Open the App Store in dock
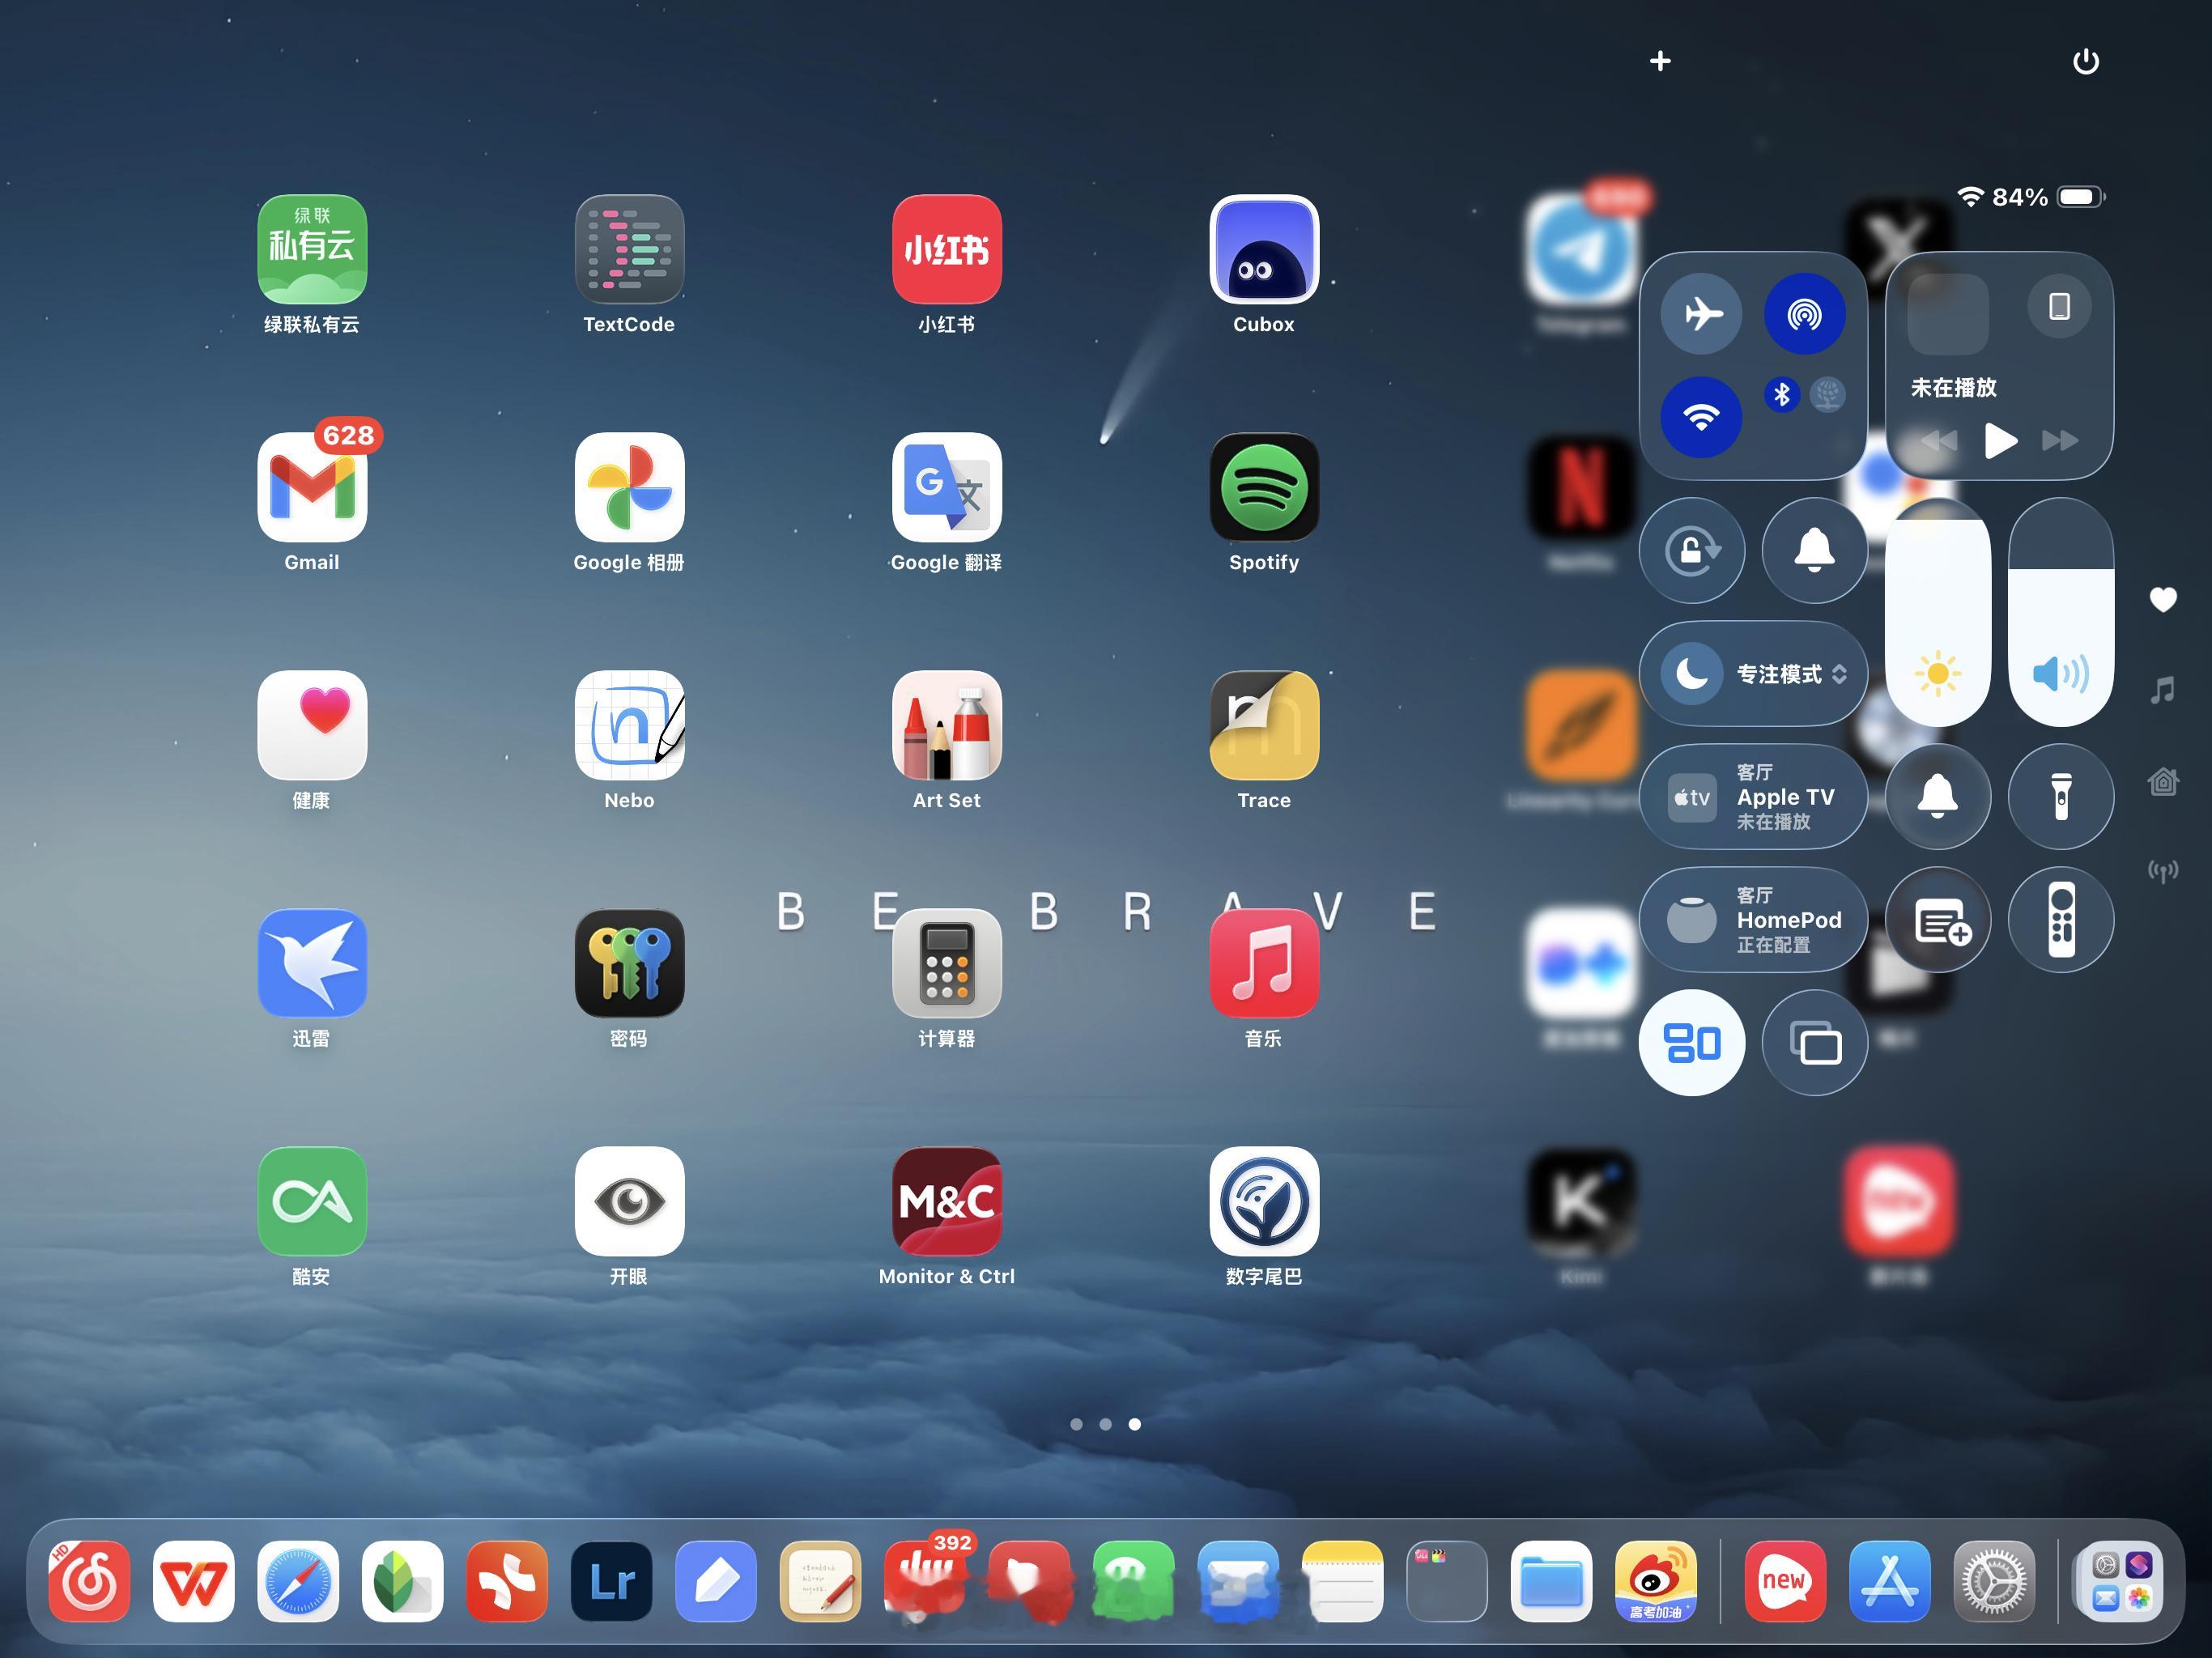This screenshot has width=2212, height=1658. click(1890, 1582)
